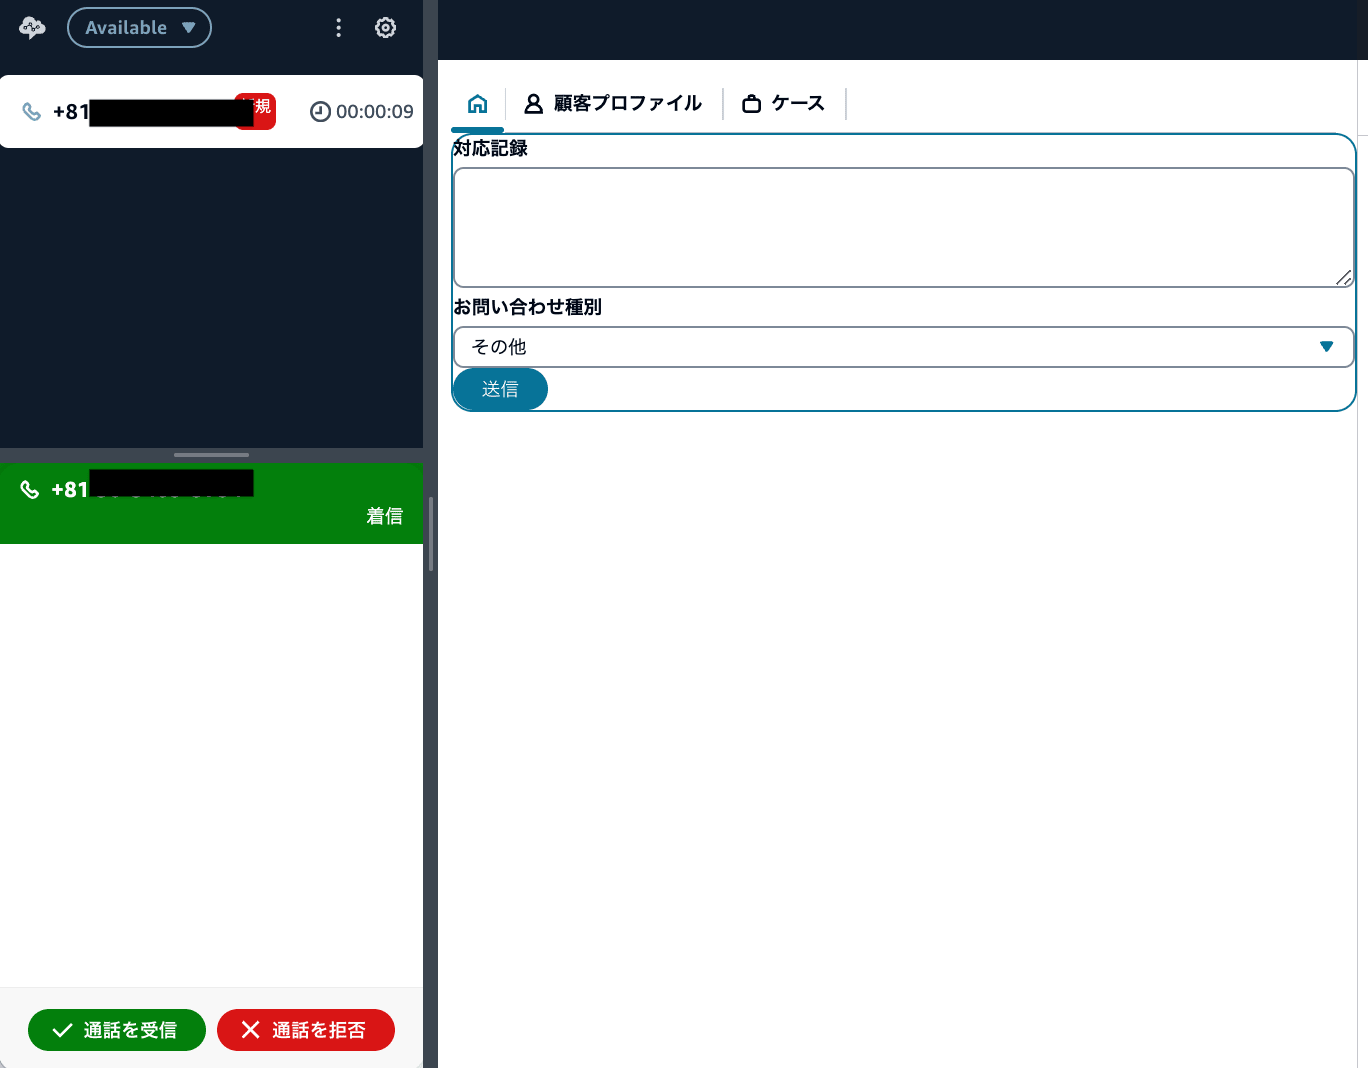Viewport: 1368px width, 1068px height.
Task: Reject the call with 通話を拒否
Action: click(306, 1030)
